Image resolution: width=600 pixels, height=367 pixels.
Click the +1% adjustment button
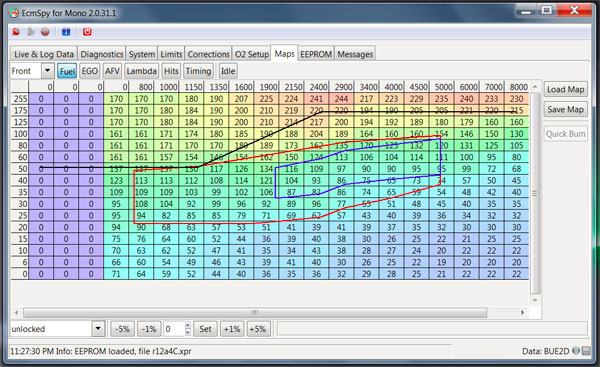(x=232, y=329)
